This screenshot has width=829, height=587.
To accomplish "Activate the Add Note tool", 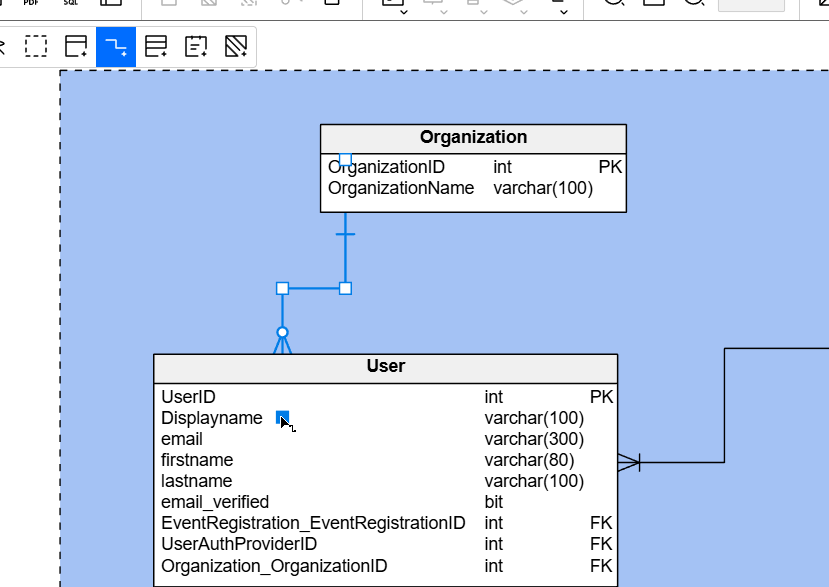I will [196, 46].
